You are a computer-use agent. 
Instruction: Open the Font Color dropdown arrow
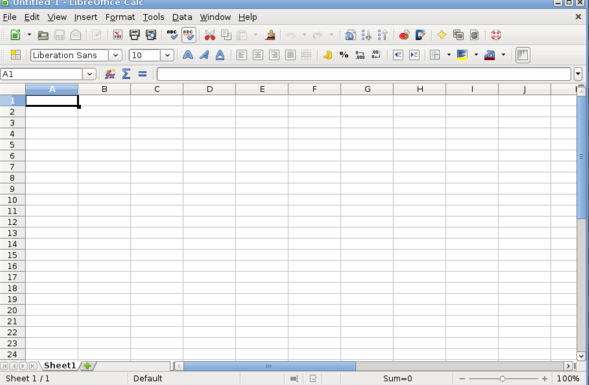click(503, 55)
